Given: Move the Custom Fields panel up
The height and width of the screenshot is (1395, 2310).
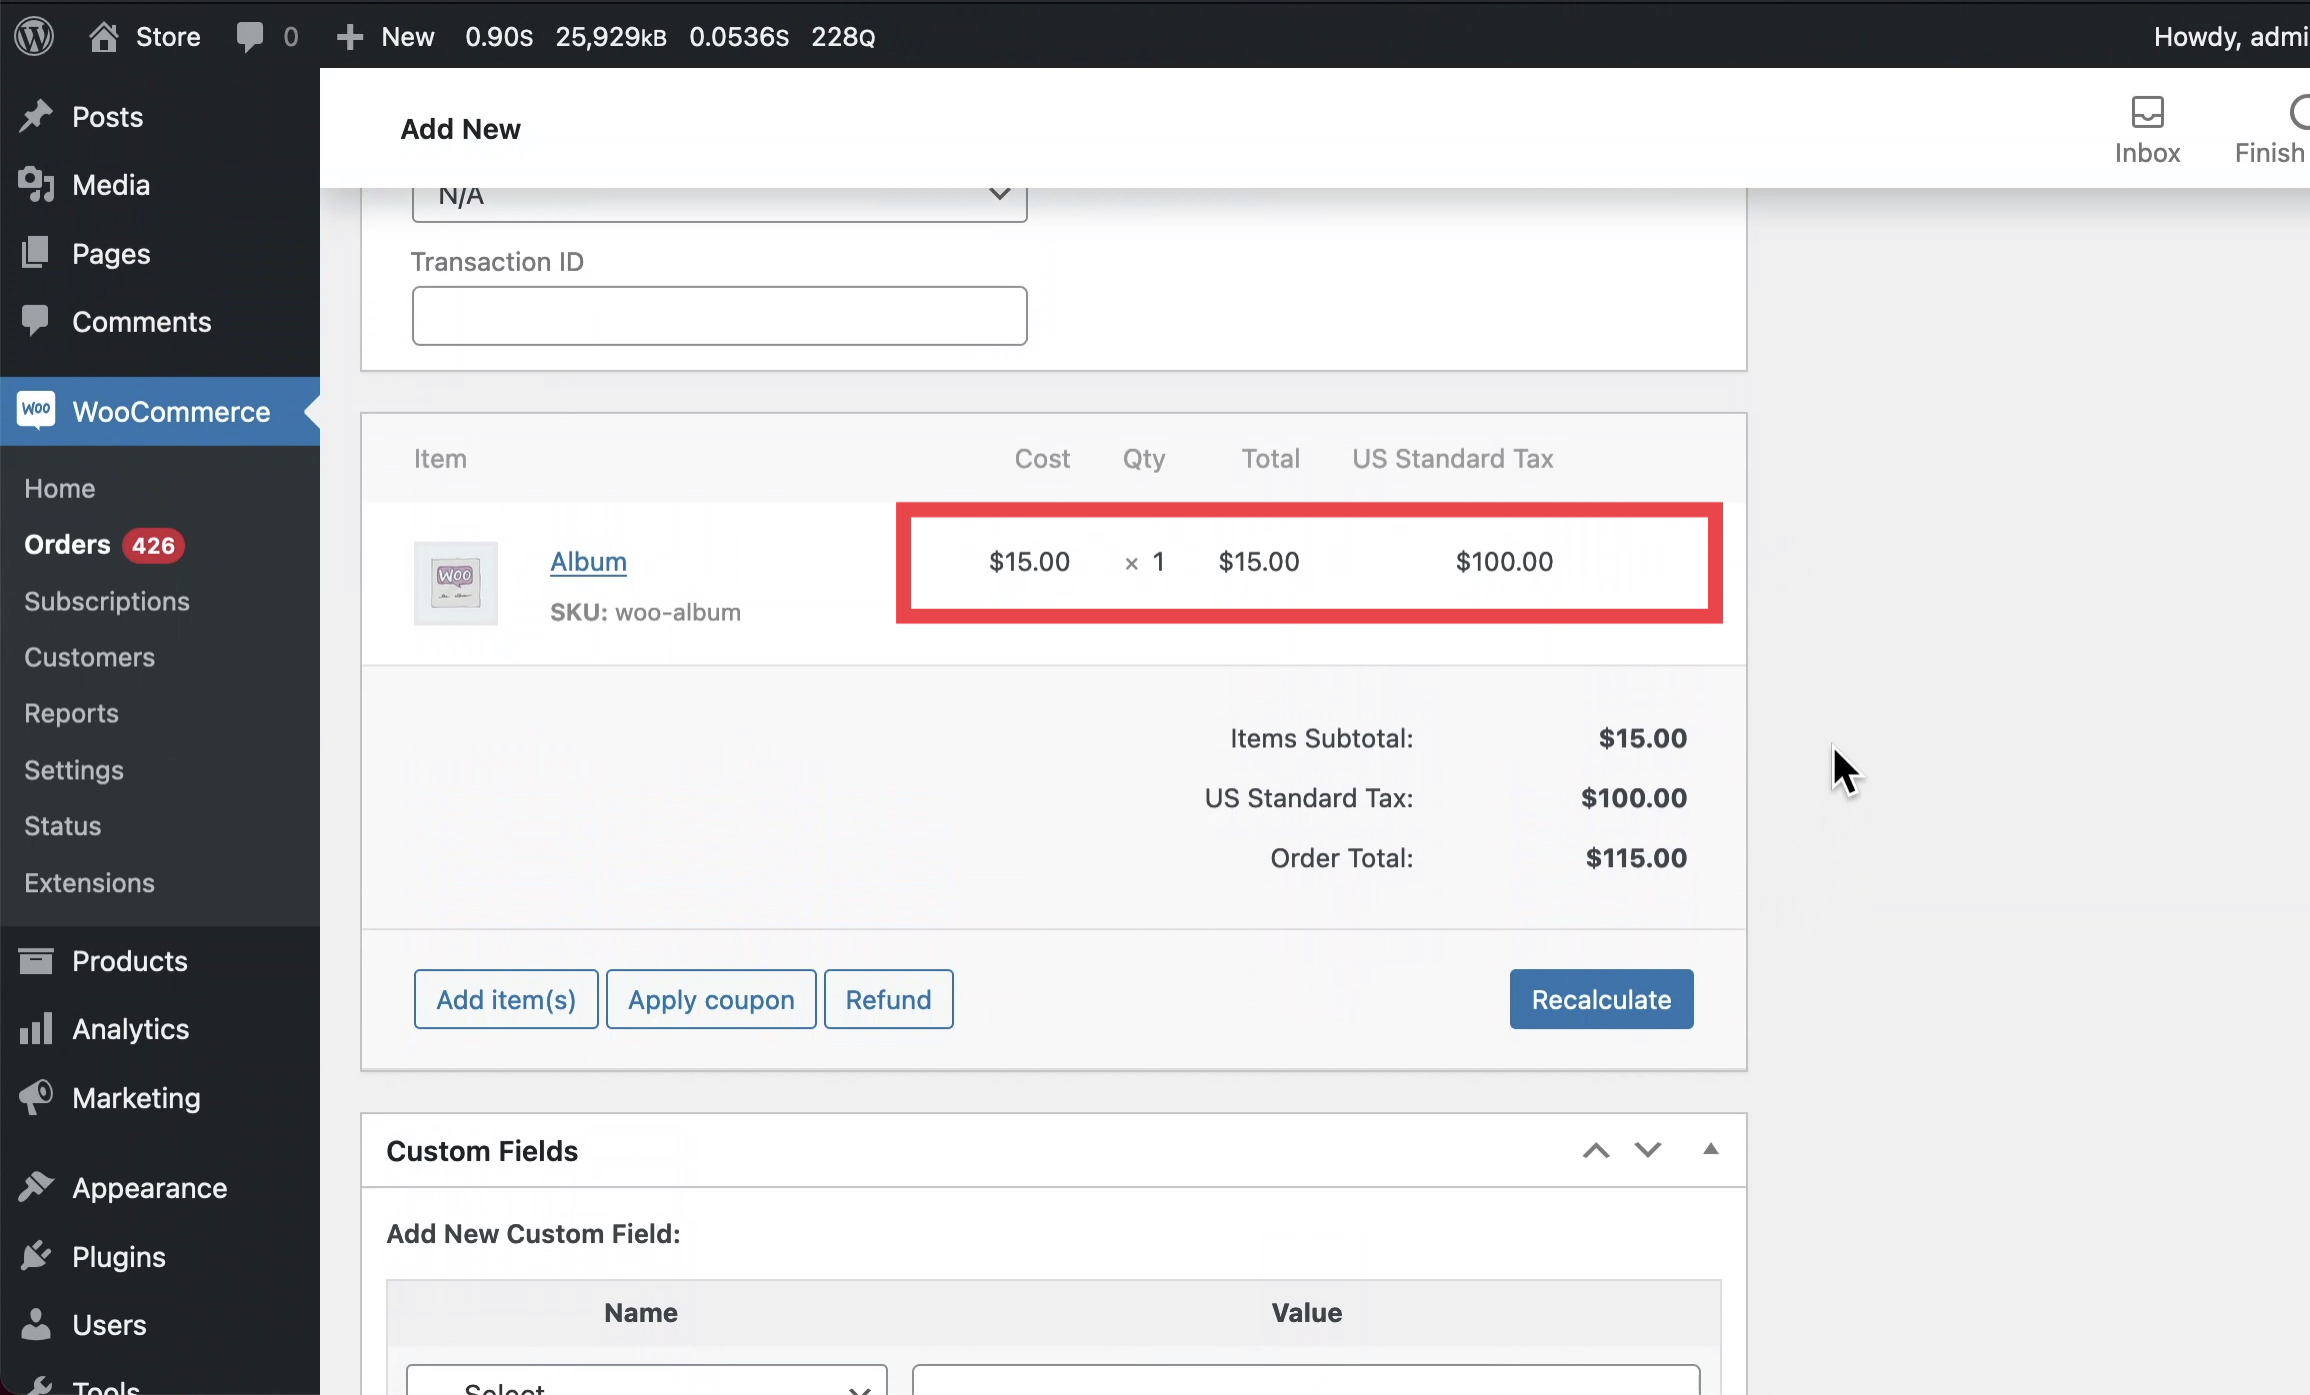Looking at the screenshot, I should [1596, 1151].
